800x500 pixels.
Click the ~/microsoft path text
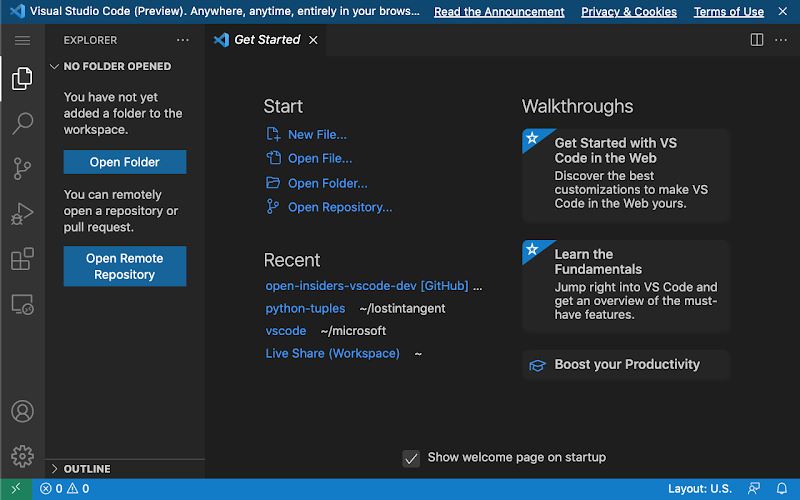[353, 331]
